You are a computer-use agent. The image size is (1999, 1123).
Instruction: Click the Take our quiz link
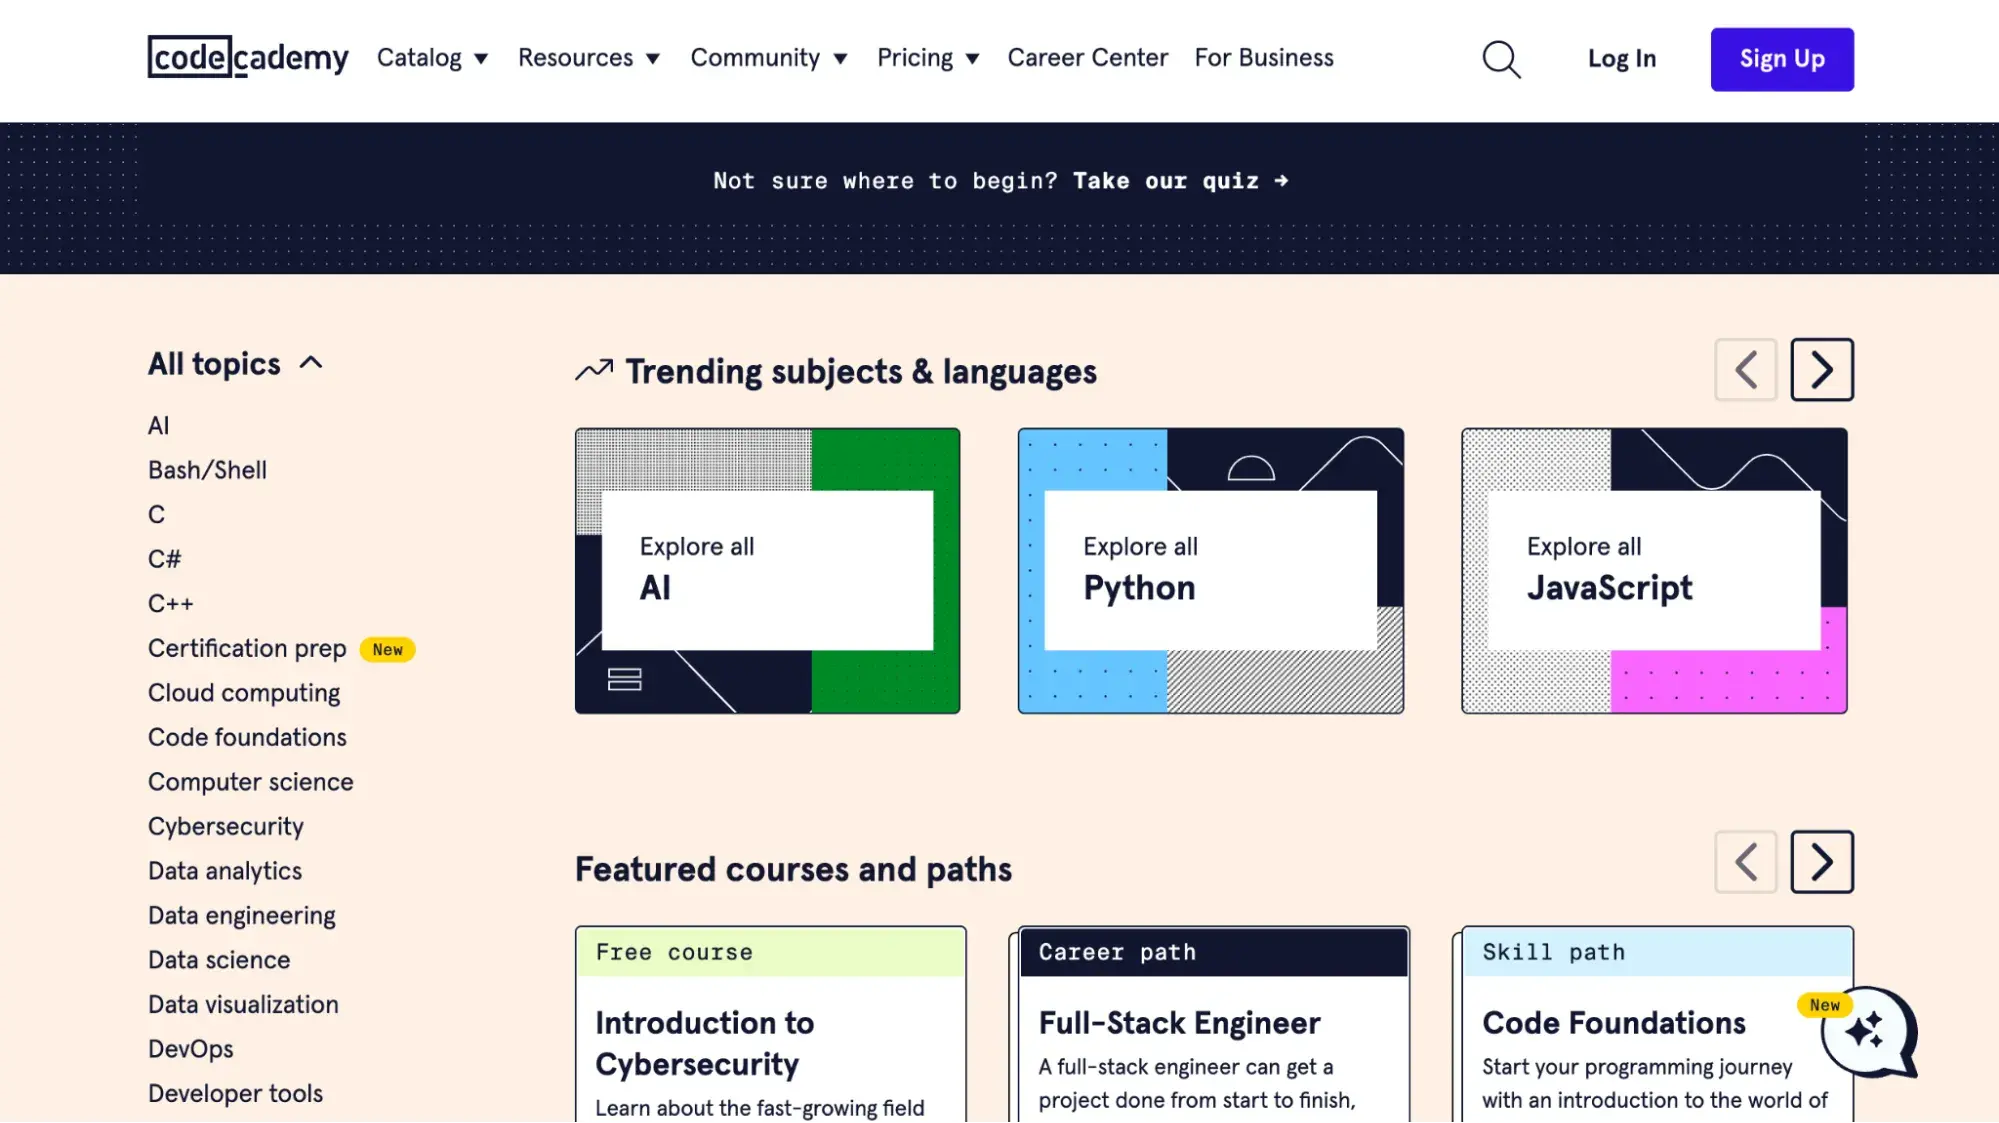pos(1180,181)
